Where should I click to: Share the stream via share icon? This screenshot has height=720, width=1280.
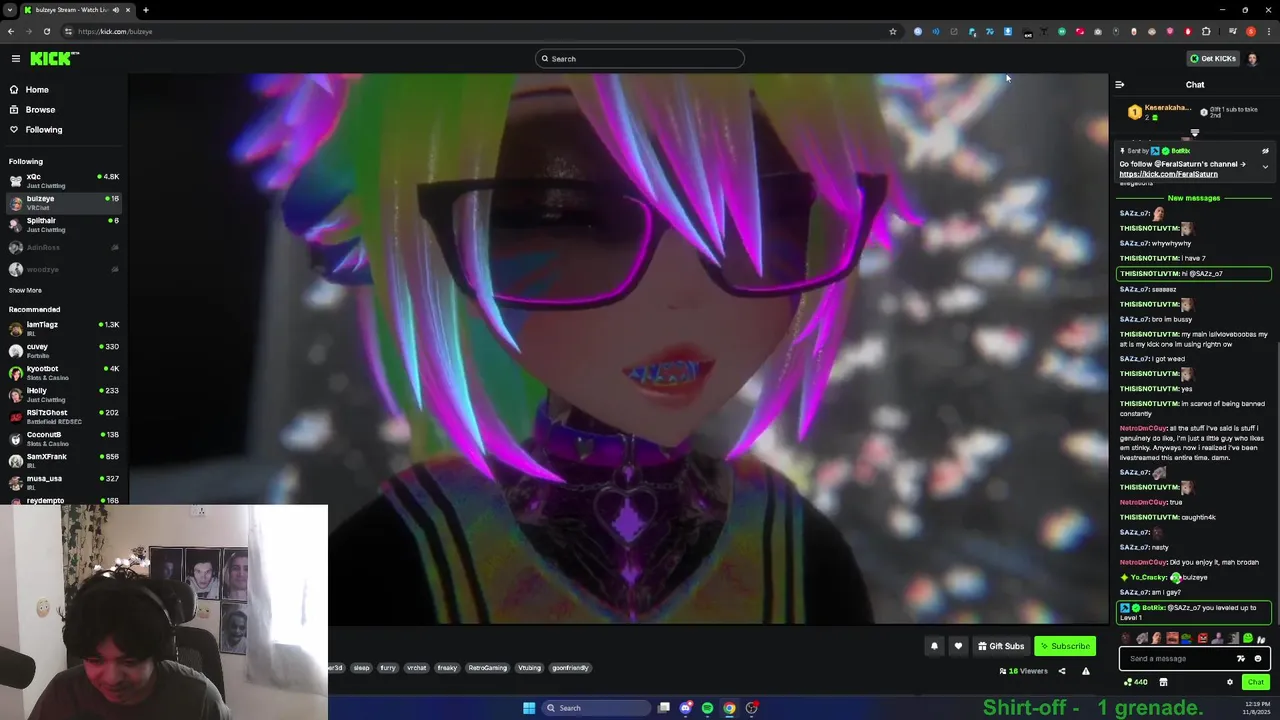1062,671
